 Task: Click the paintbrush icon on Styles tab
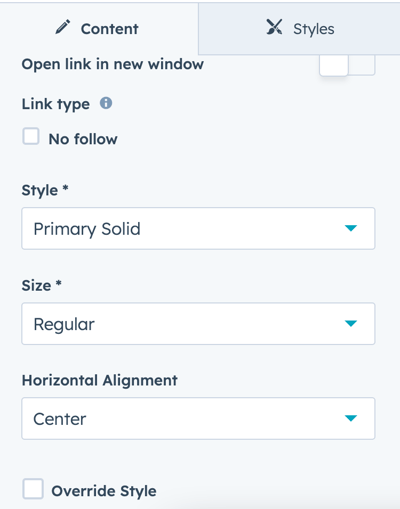[x=274, y=27]
